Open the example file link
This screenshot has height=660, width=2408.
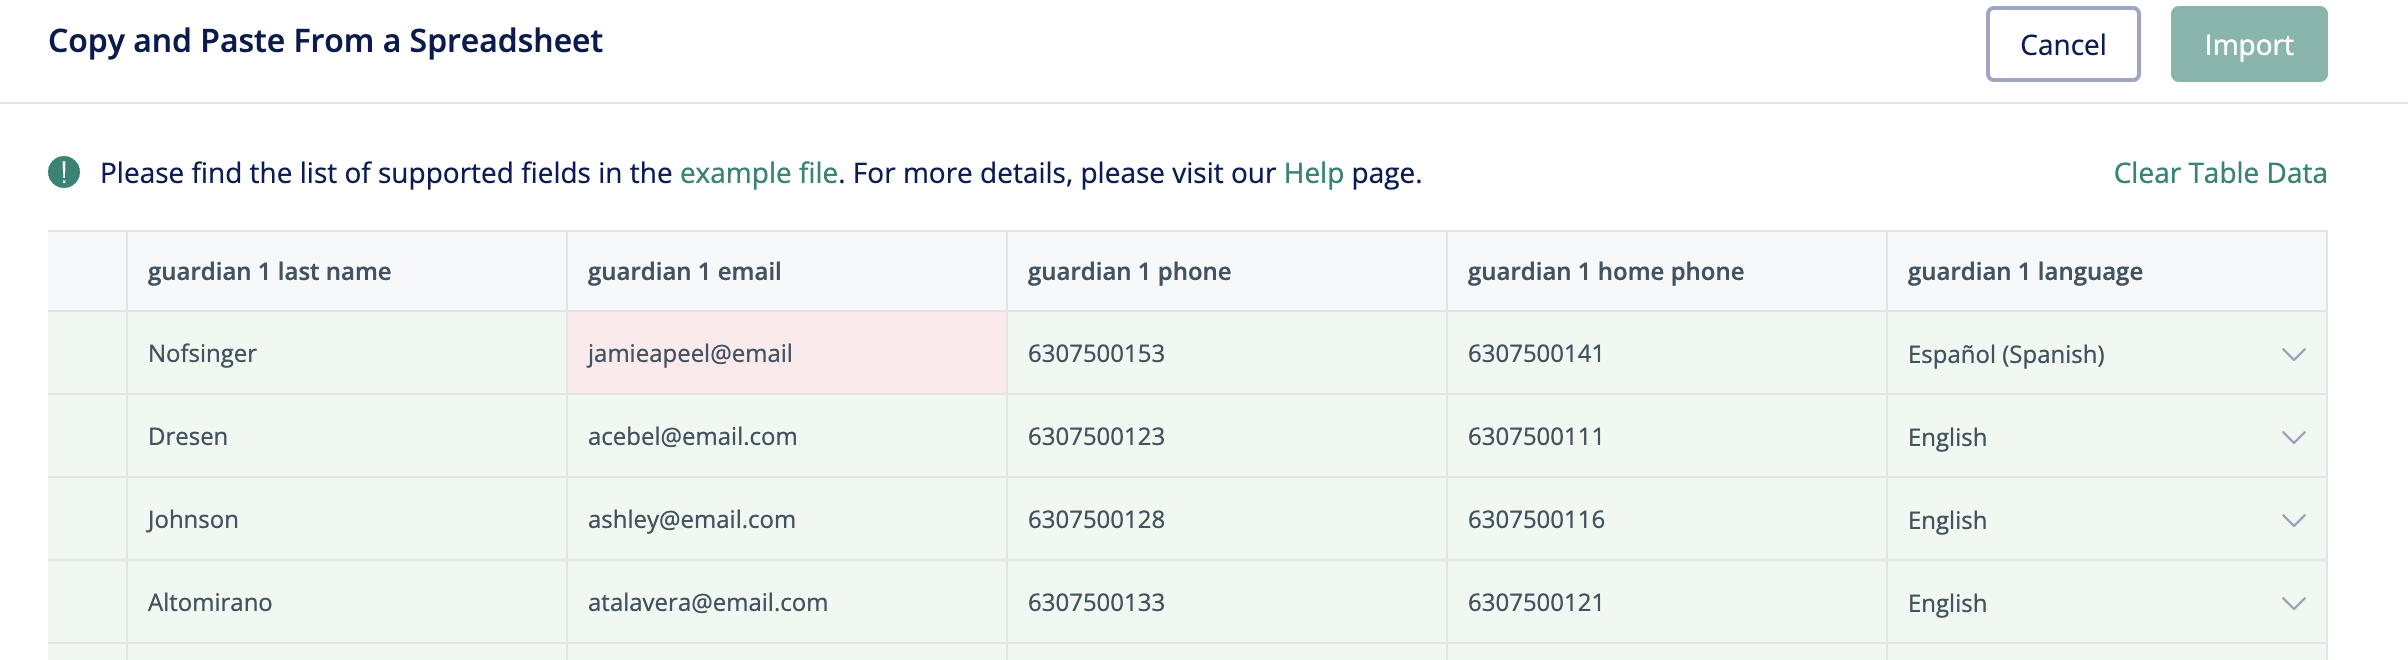(x=758, y=173)
